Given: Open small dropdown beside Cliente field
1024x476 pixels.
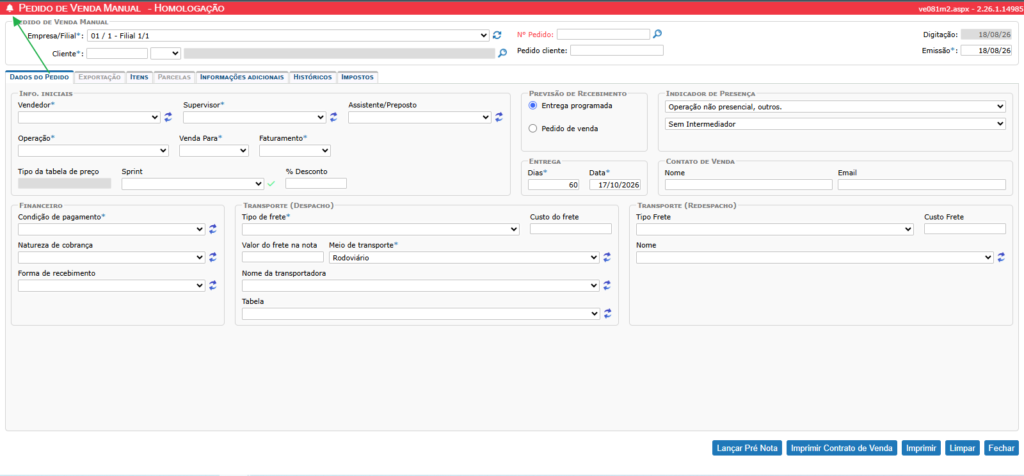Looking at the screenshot, I should [x=165, y=54].
